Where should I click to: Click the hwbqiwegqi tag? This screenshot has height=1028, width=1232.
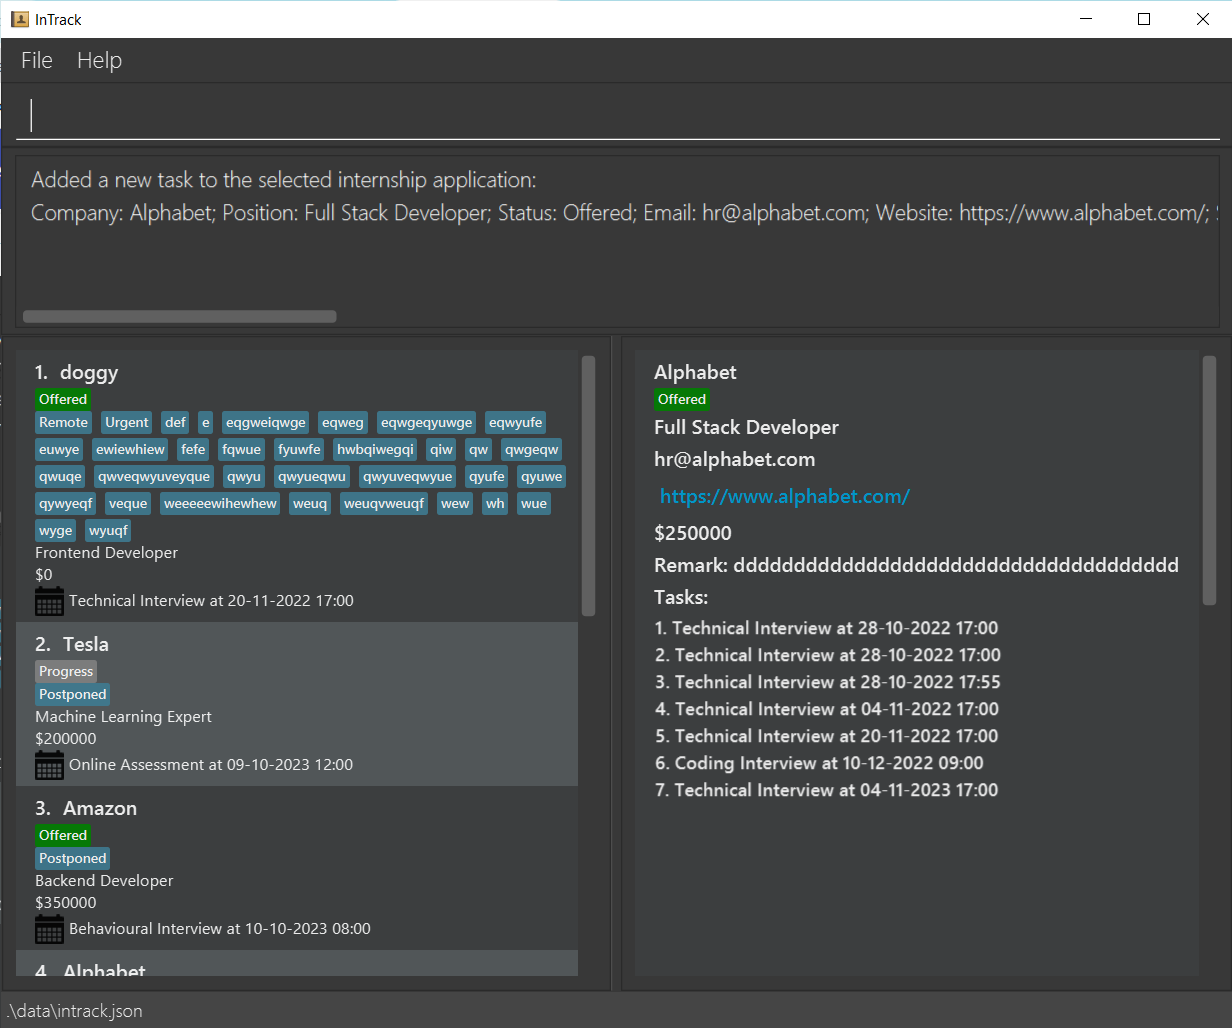pos(375,449)
